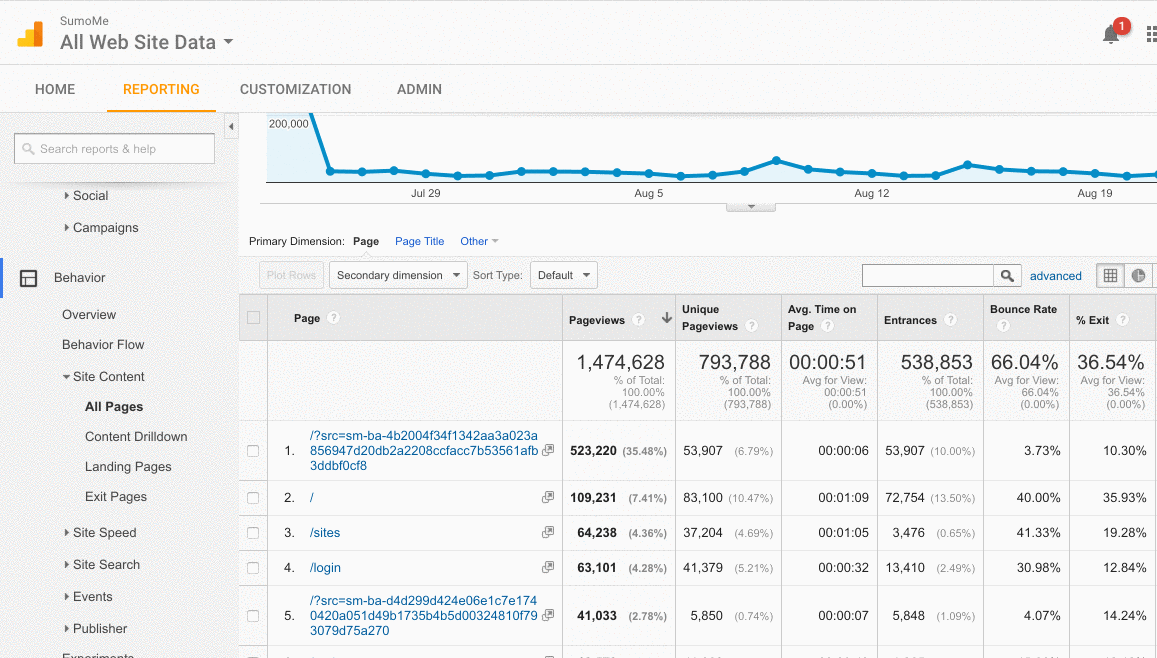Viewport: 1157px width, 658px height.
Task: Open the Google apps grid icon
Action: (1151, 34)
